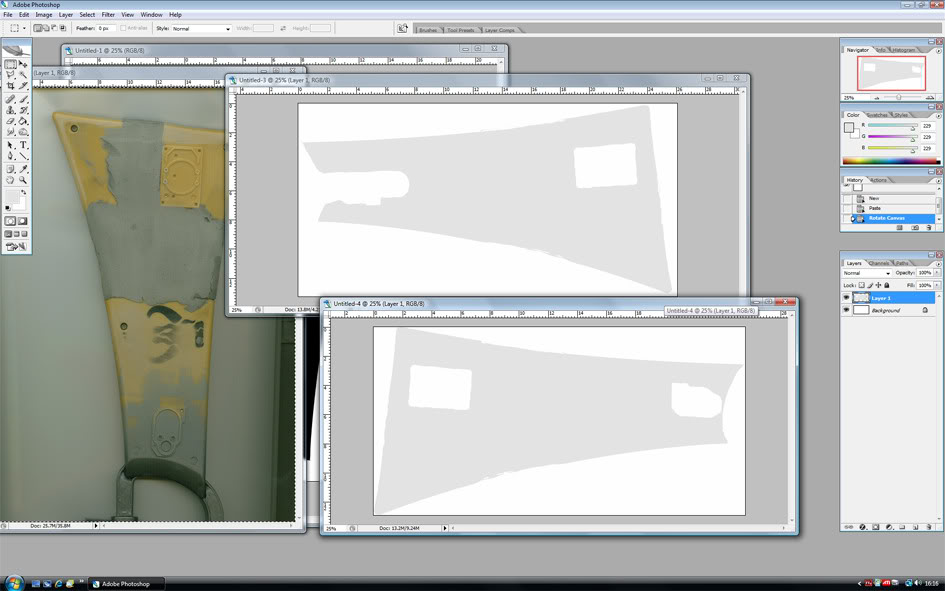The image size is (945, 591).
Task: Click the Windows Start button
Action: pyautogui.click(x=14, y=583)
